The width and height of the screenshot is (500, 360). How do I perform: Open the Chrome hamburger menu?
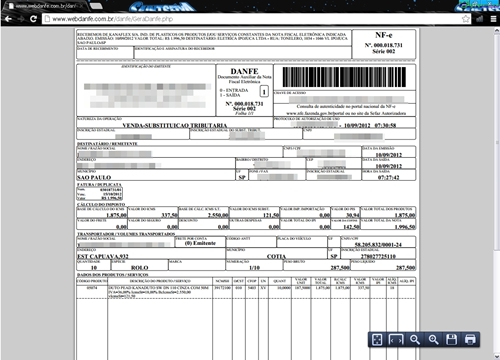pos(494,19)
